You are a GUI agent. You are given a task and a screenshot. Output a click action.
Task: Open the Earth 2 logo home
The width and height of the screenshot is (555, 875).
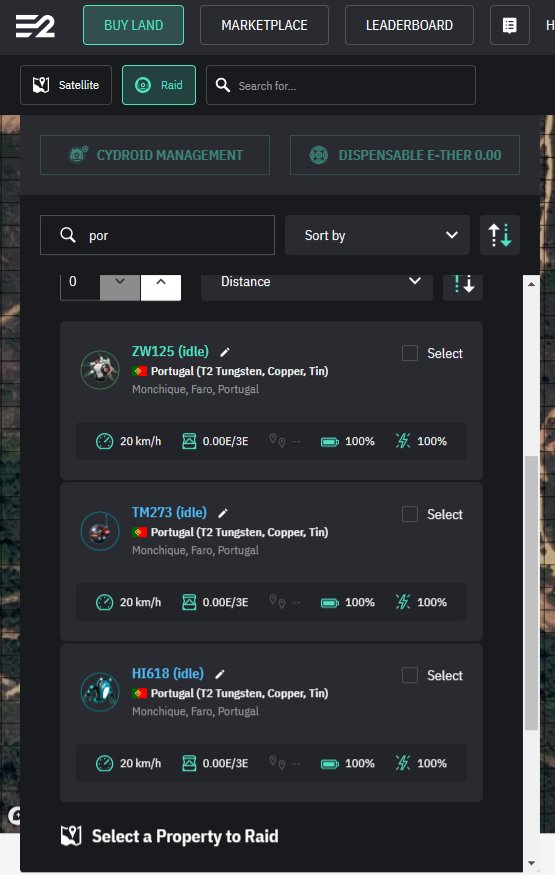35,26
